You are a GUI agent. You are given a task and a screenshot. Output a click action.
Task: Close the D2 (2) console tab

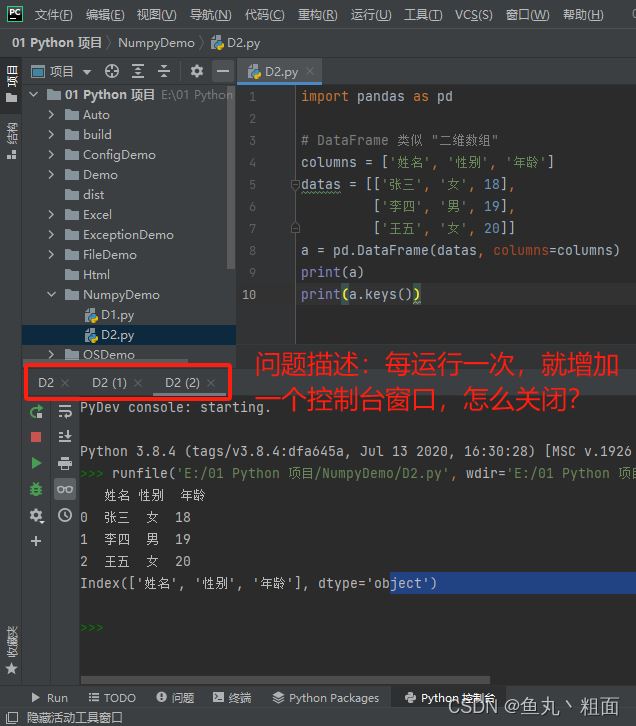pyautogui.click(x=211, y=383)
